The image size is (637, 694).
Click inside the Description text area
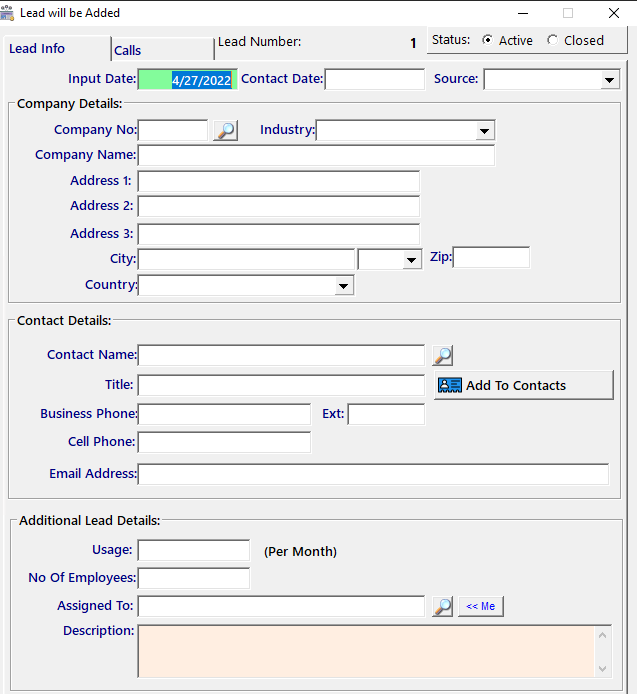pos(366,652)
